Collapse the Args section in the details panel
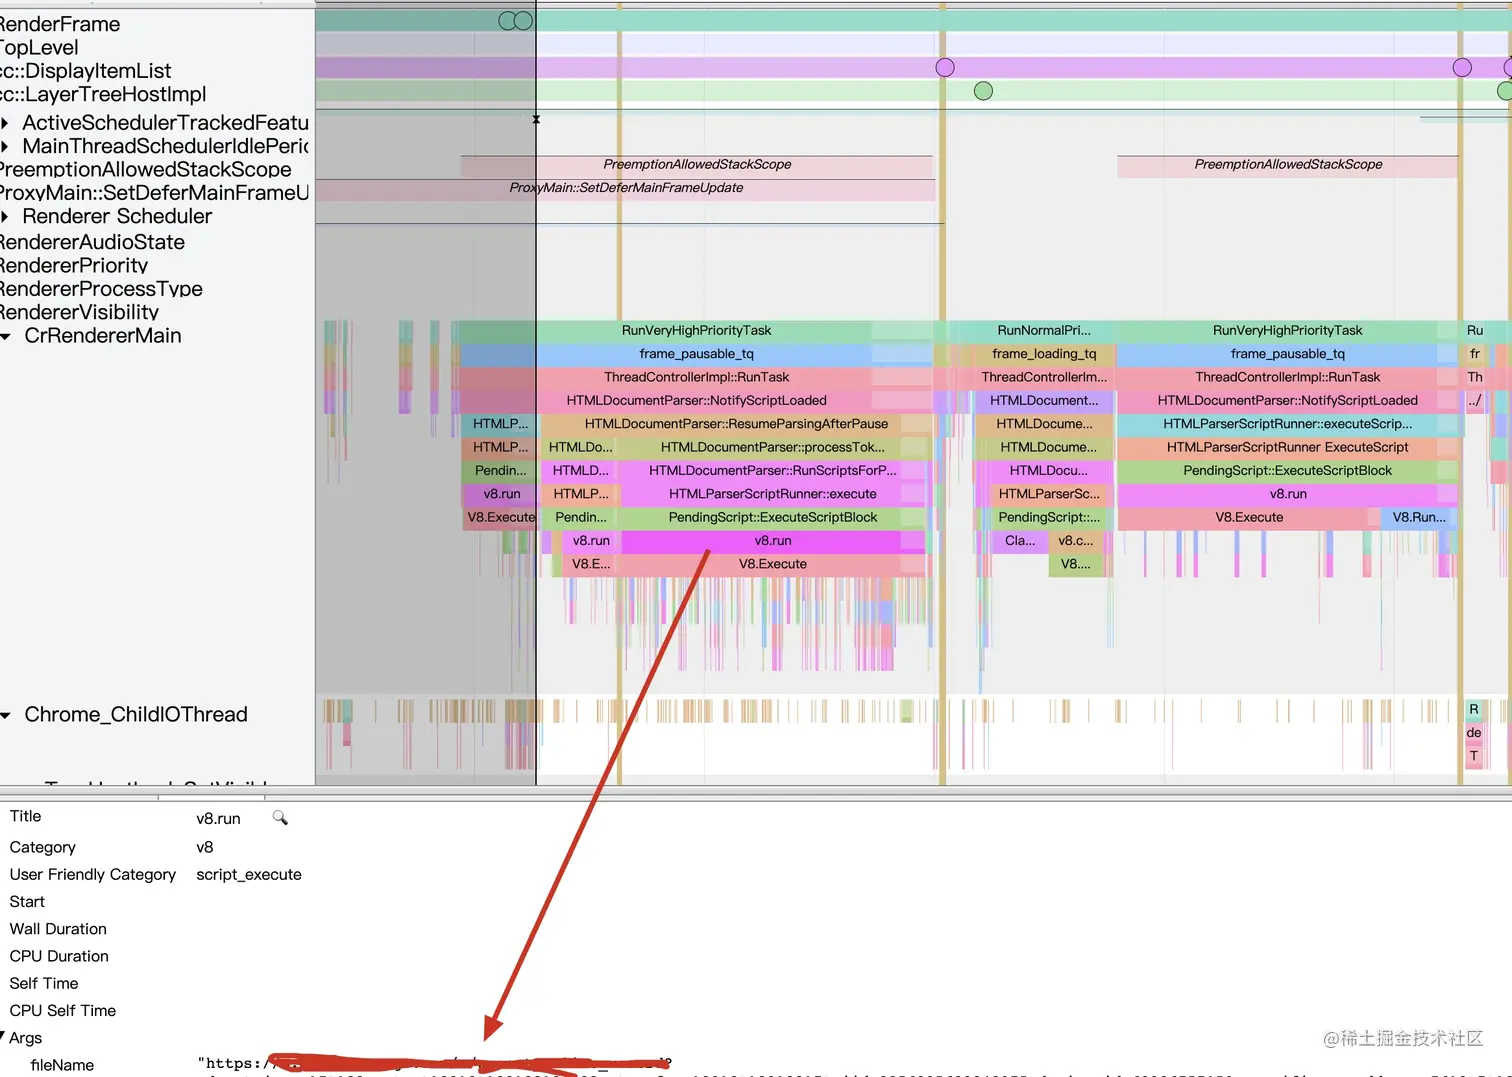 coord(3,1037)
